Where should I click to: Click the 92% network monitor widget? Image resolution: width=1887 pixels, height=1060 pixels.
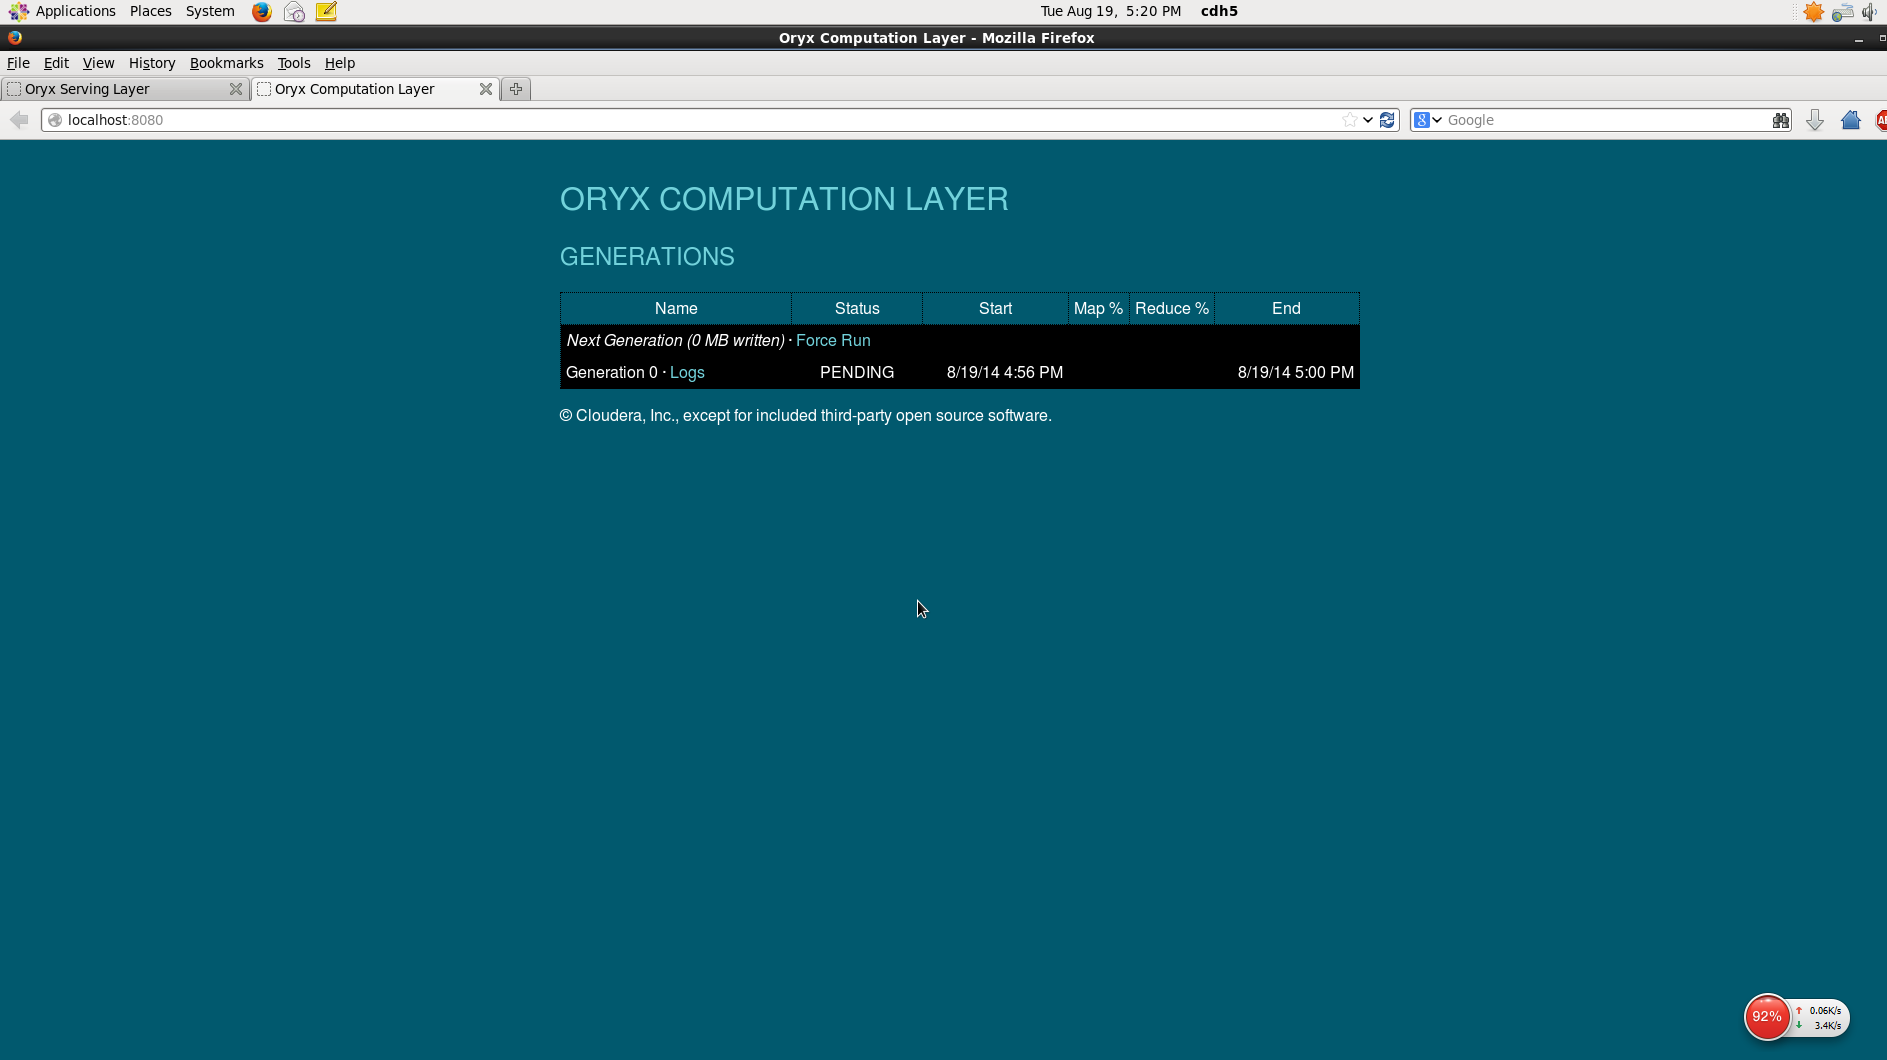pyautogui.click(x=1766, y=1016)
